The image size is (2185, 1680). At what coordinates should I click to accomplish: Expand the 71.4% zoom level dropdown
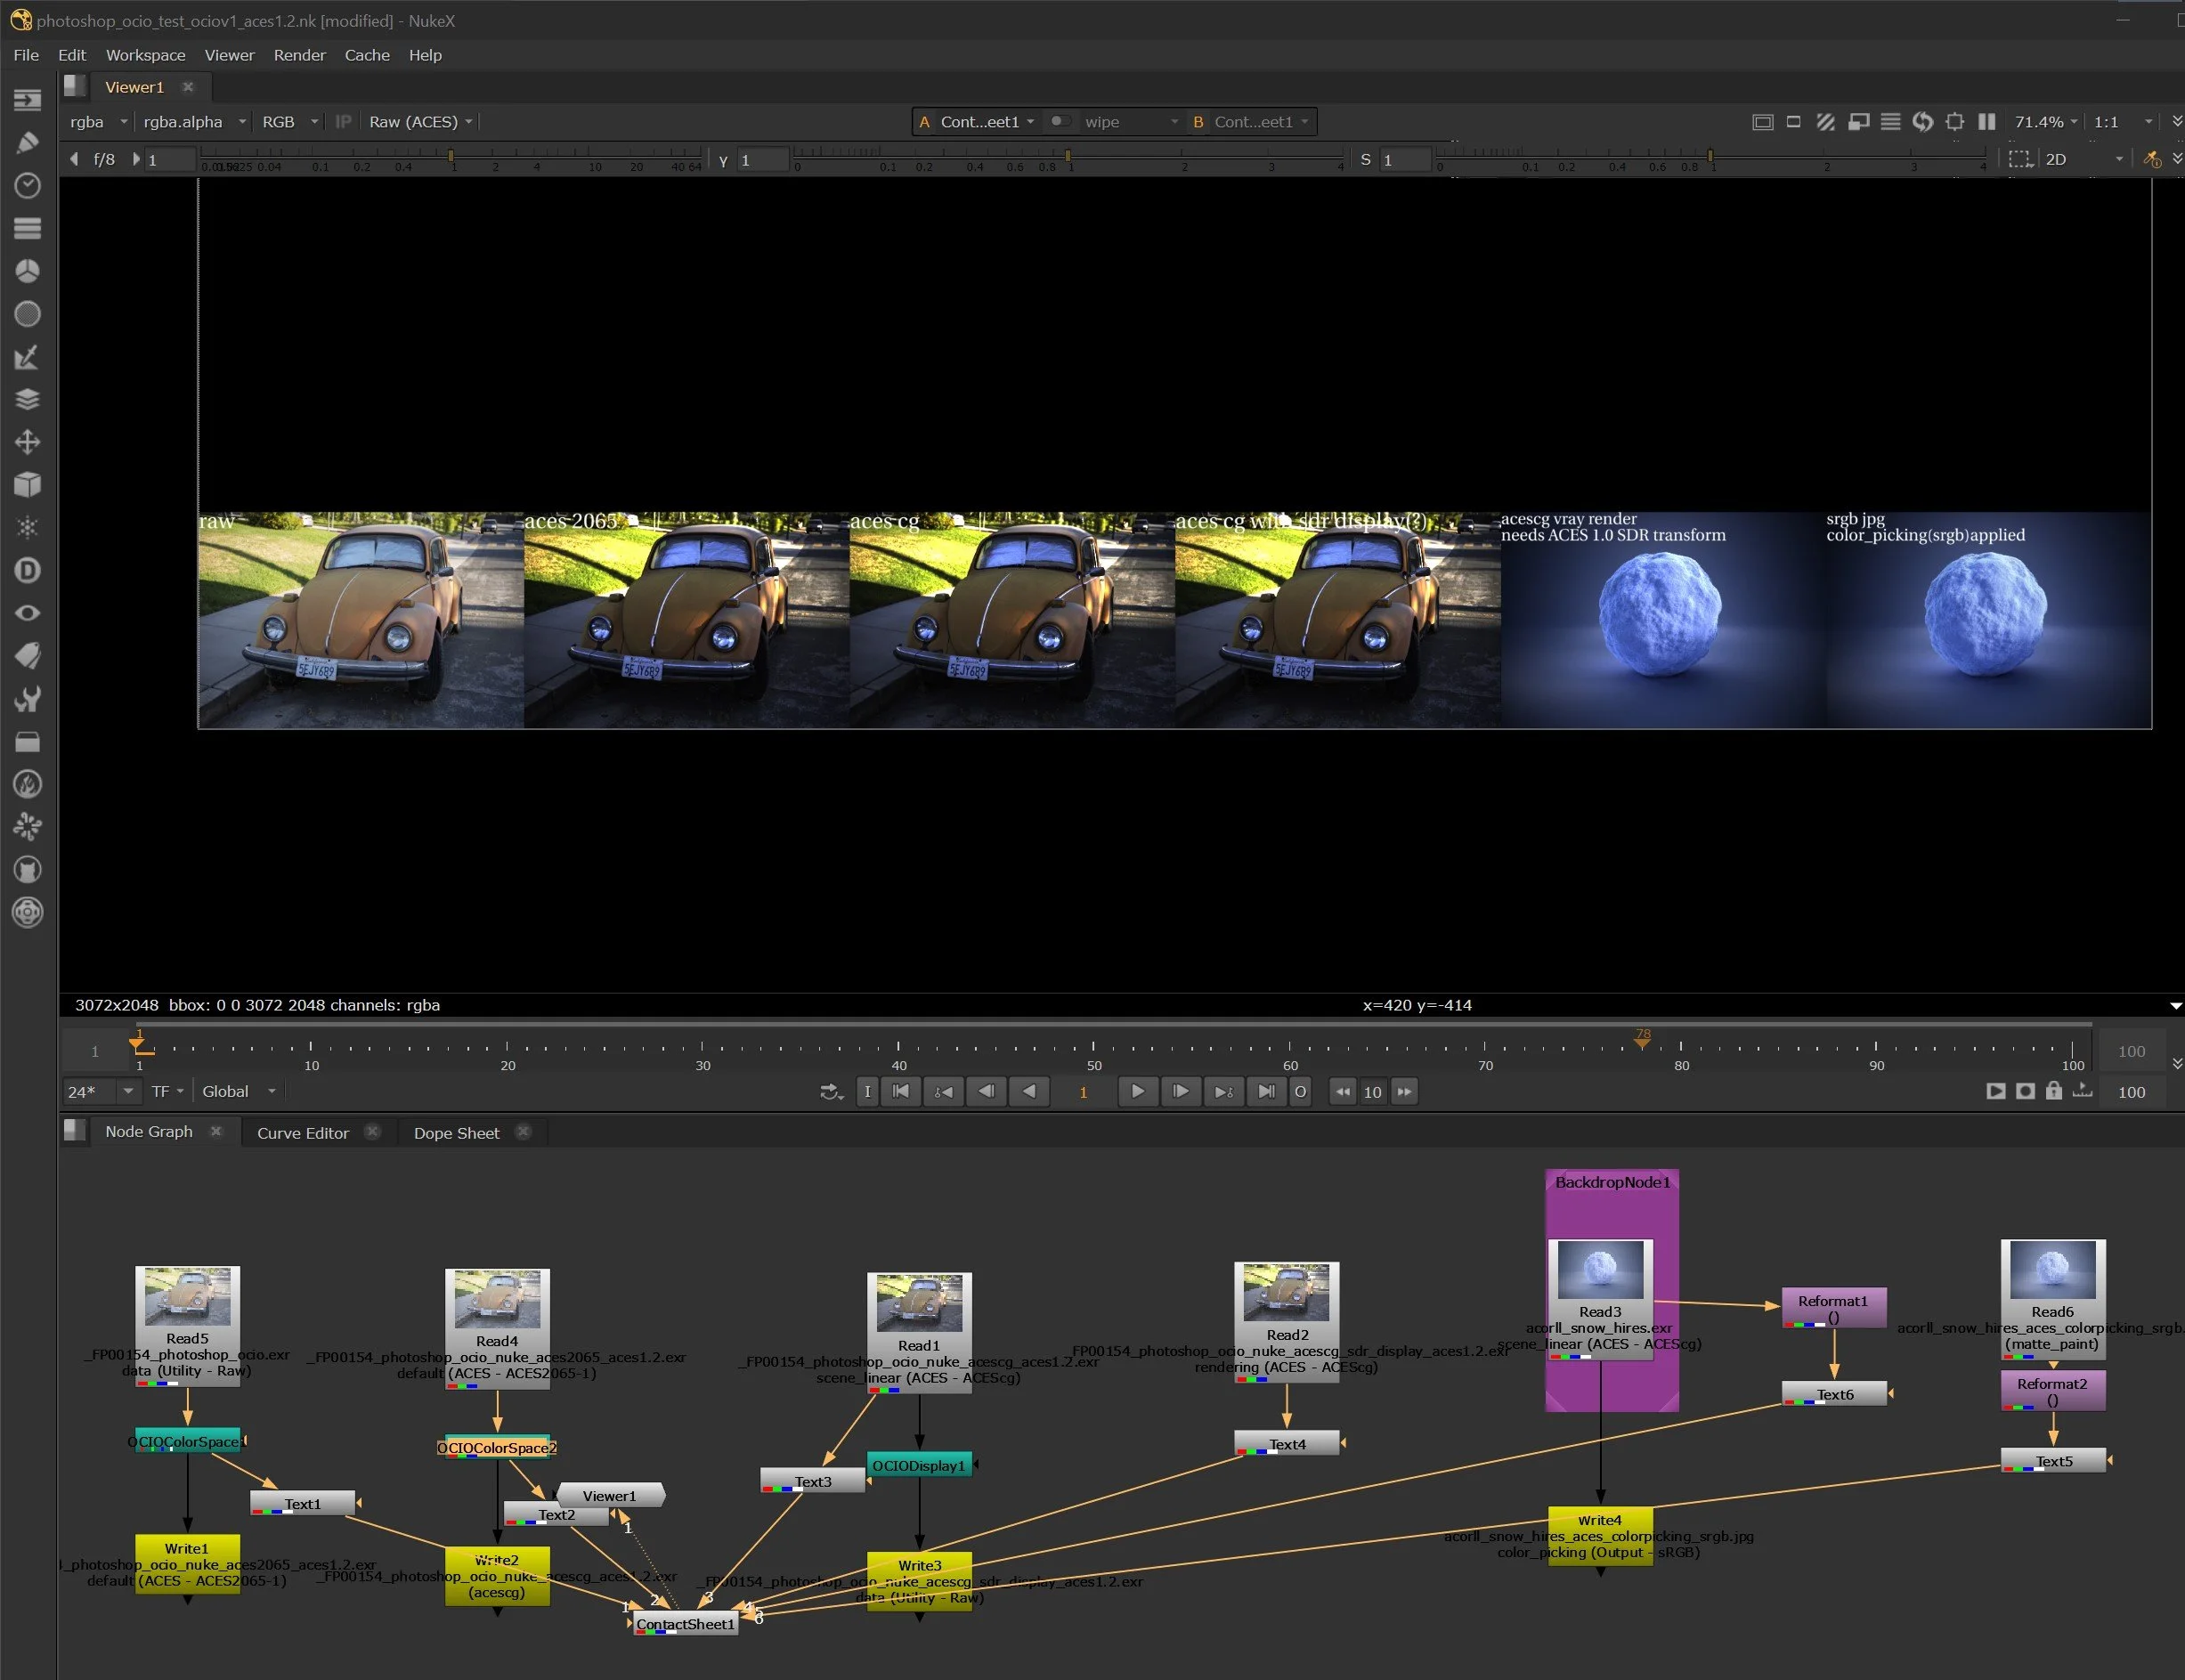click(2045, 122)
